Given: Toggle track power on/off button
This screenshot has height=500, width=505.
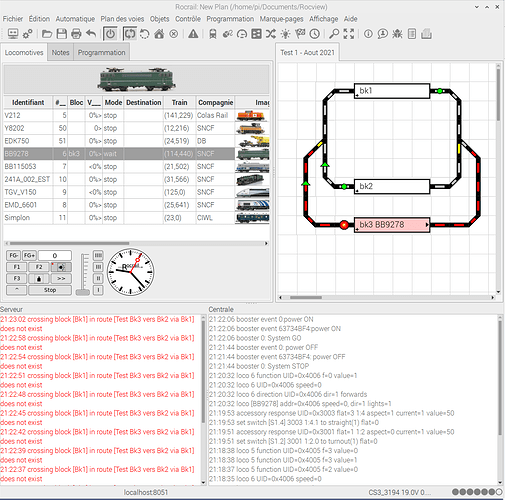Looking at the screenshot, I should (110, 34).
